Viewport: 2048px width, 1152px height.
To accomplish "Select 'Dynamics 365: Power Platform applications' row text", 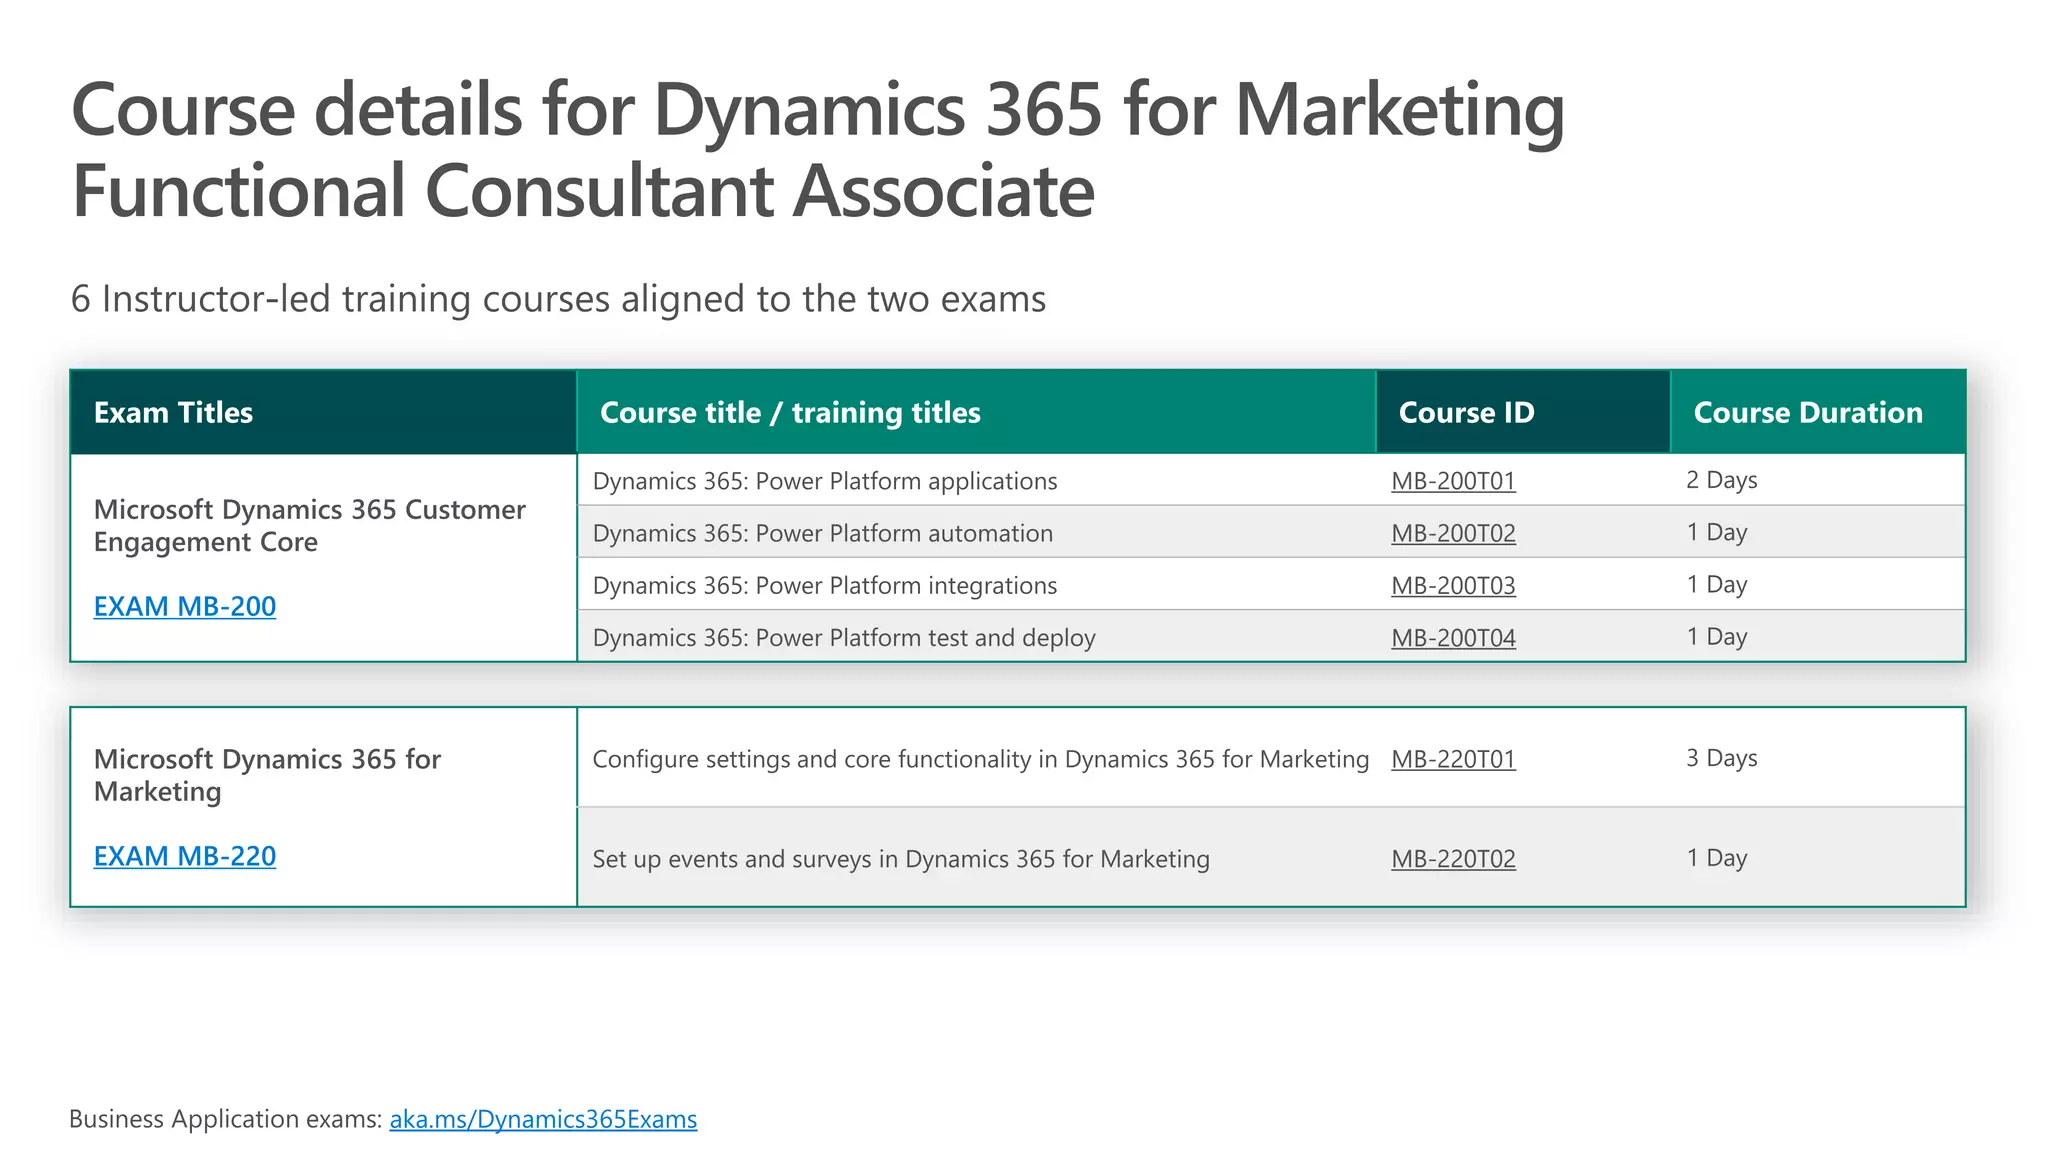I will tap(825, 481).
